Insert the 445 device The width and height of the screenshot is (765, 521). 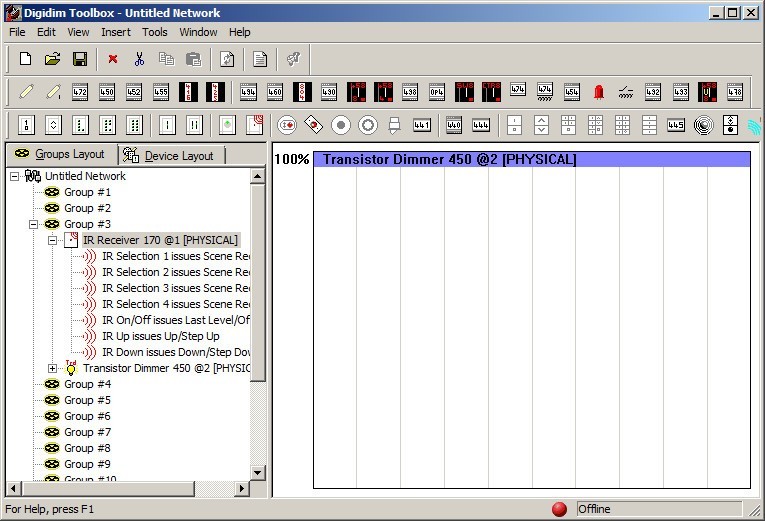click(x=676, y=125)
